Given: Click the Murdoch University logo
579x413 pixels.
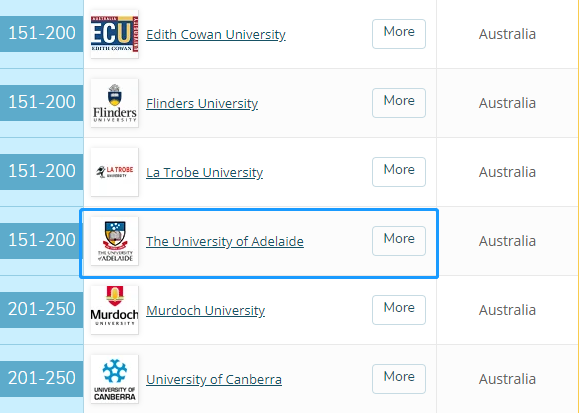Looking at the screenshot, I should (x=114, y=310).
